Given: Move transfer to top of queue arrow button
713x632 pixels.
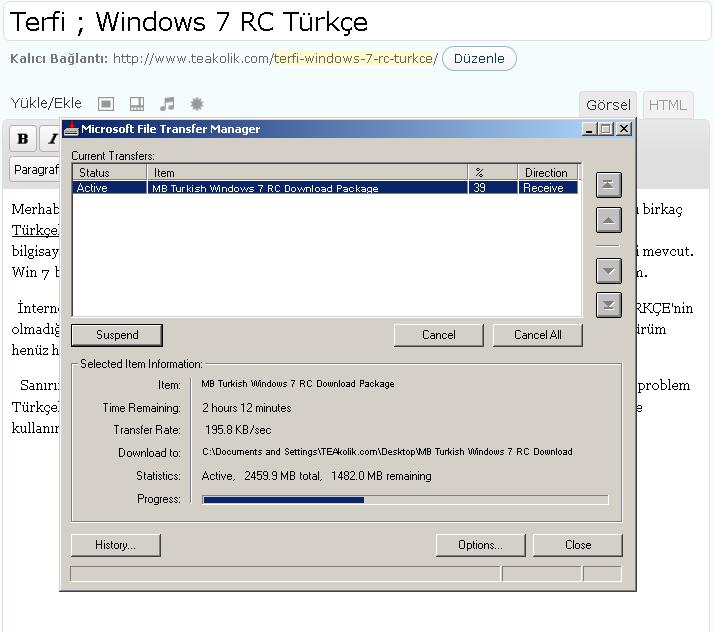Looking at the screenshot, I should pos(608,185).
